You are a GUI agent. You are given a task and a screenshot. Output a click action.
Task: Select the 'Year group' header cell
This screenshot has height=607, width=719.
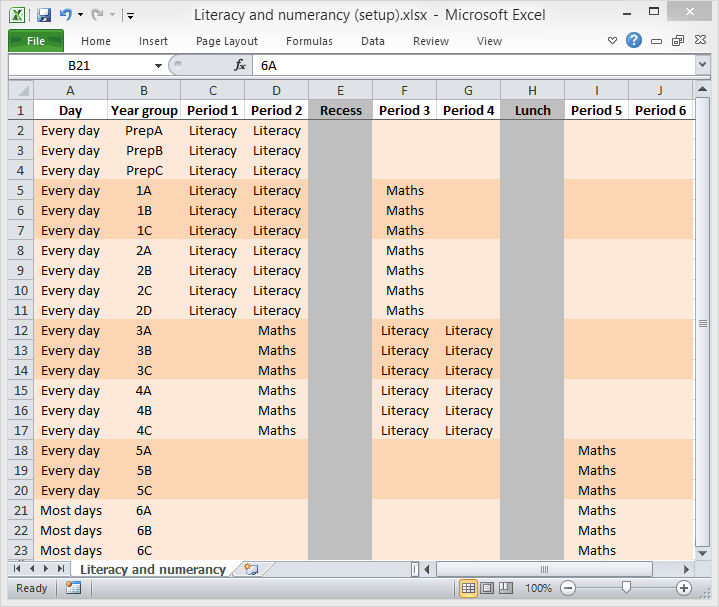pyautogui.click(x=144, y=110)
